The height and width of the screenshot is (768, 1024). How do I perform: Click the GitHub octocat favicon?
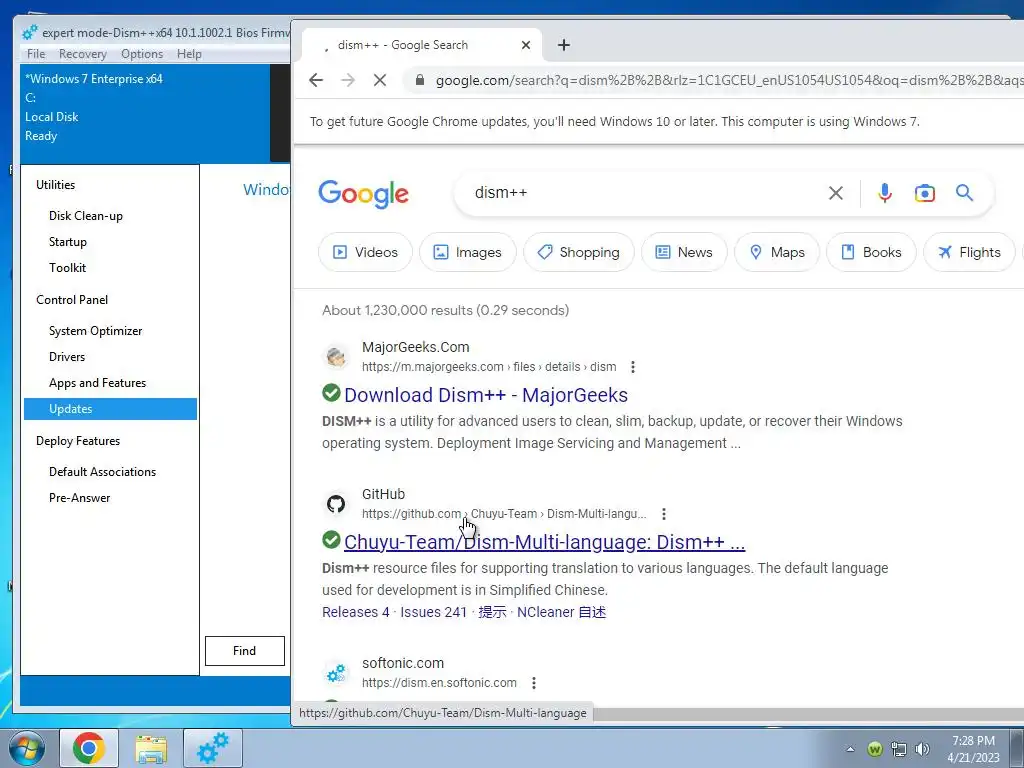click(x=336, y=504)
